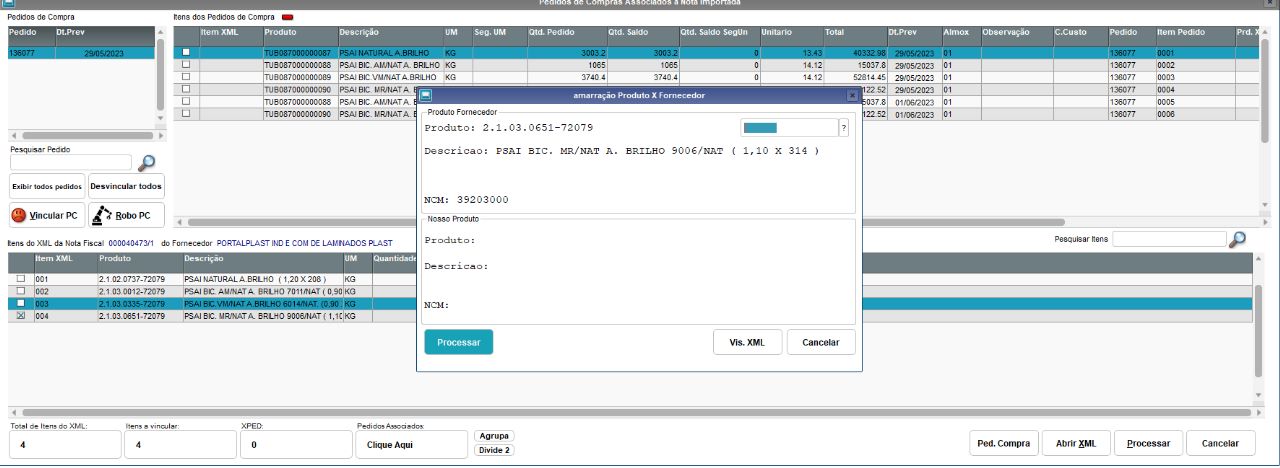Tick checkbox for product TUB087000000088 in second row

tap(185, 65)
